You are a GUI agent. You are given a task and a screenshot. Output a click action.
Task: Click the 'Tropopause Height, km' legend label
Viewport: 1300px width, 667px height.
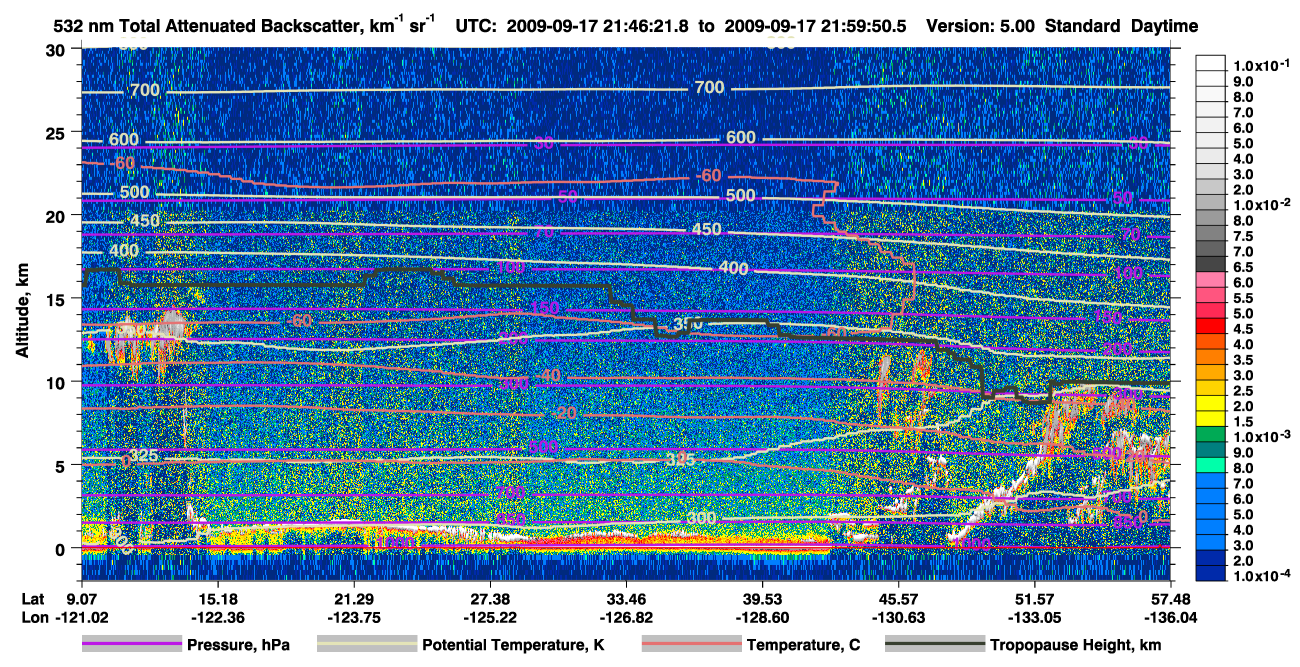[1076, 646]
